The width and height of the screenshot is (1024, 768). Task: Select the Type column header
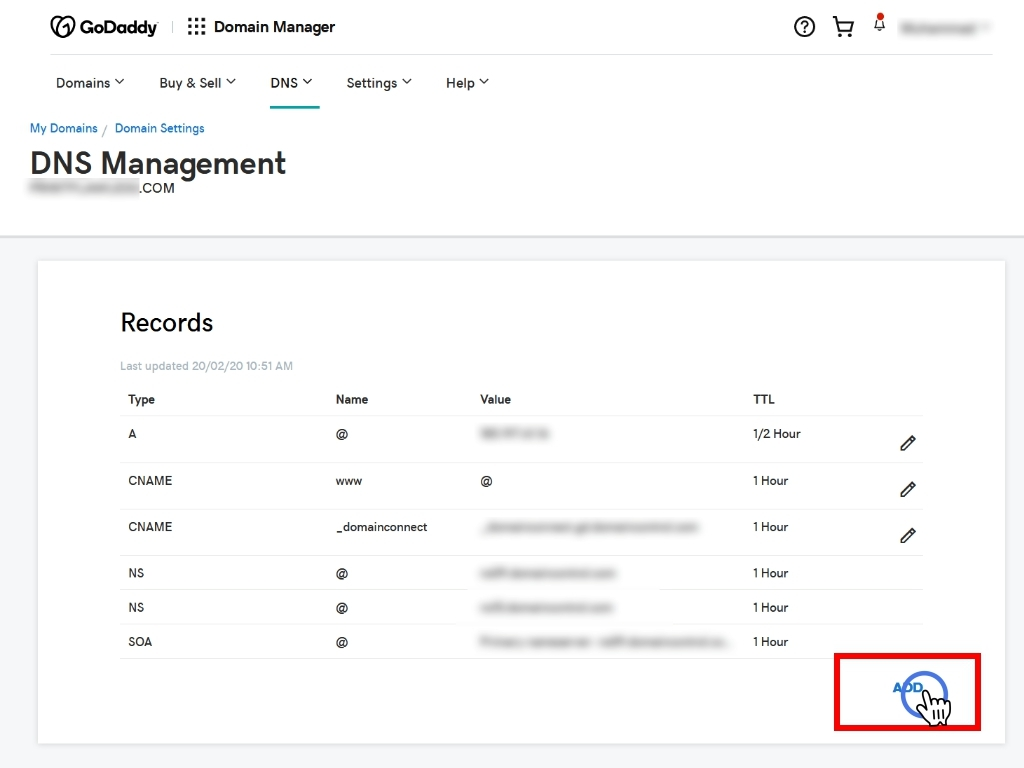pos(141,400)
